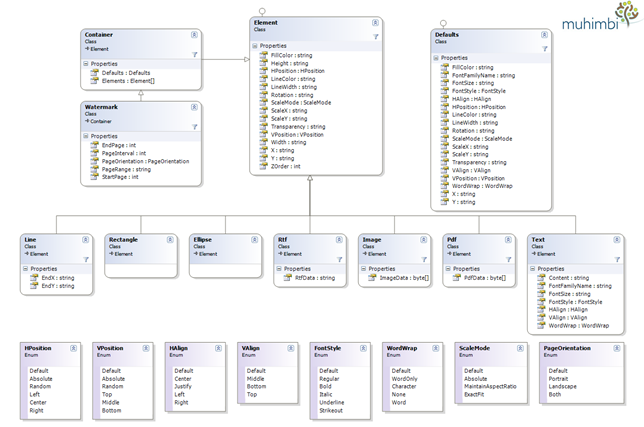Collapse the PageOrientation enum chevron
The image size is (644, 427).
[617, 348]
